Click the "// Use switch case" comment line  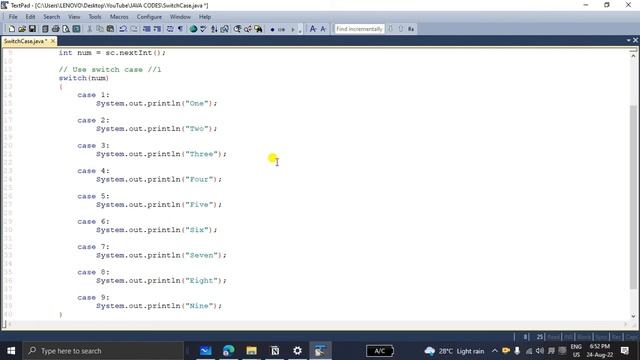coord(110,69)
